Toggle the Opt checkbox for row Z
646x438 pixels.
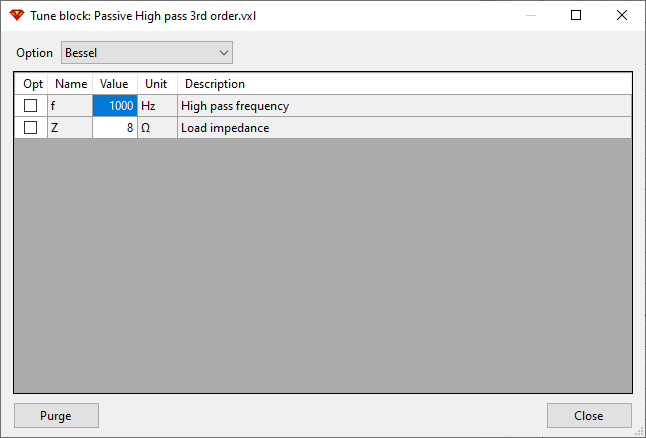coord(30,128)
